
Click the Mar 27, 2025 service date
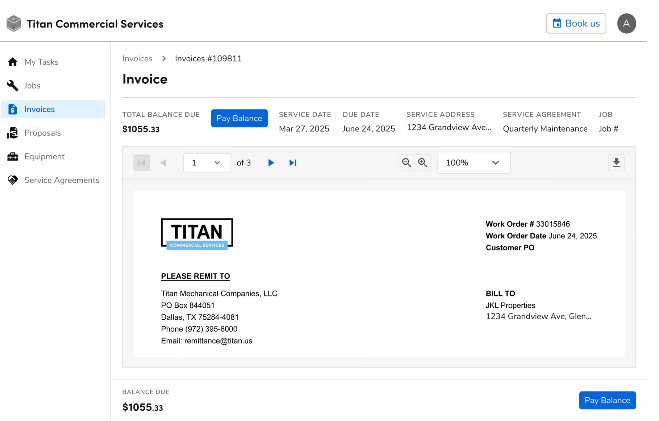coord(304,129)
